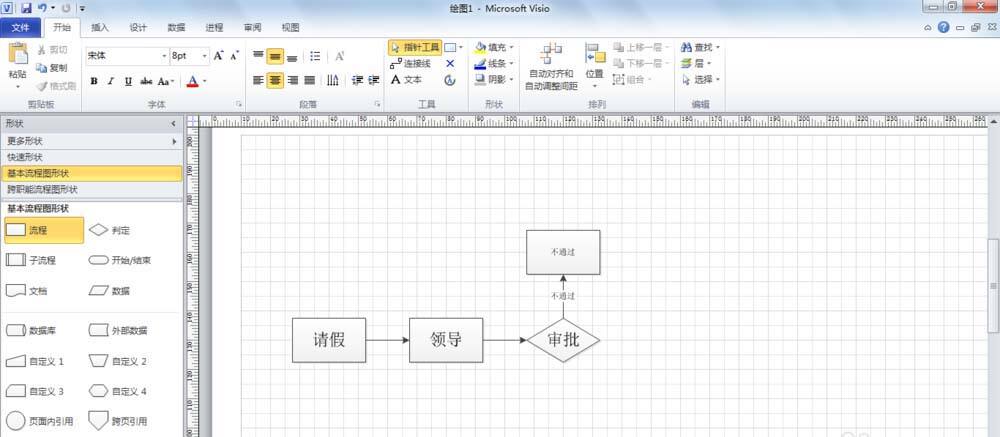Open the Position (位置) menu button

coord(594,67)
